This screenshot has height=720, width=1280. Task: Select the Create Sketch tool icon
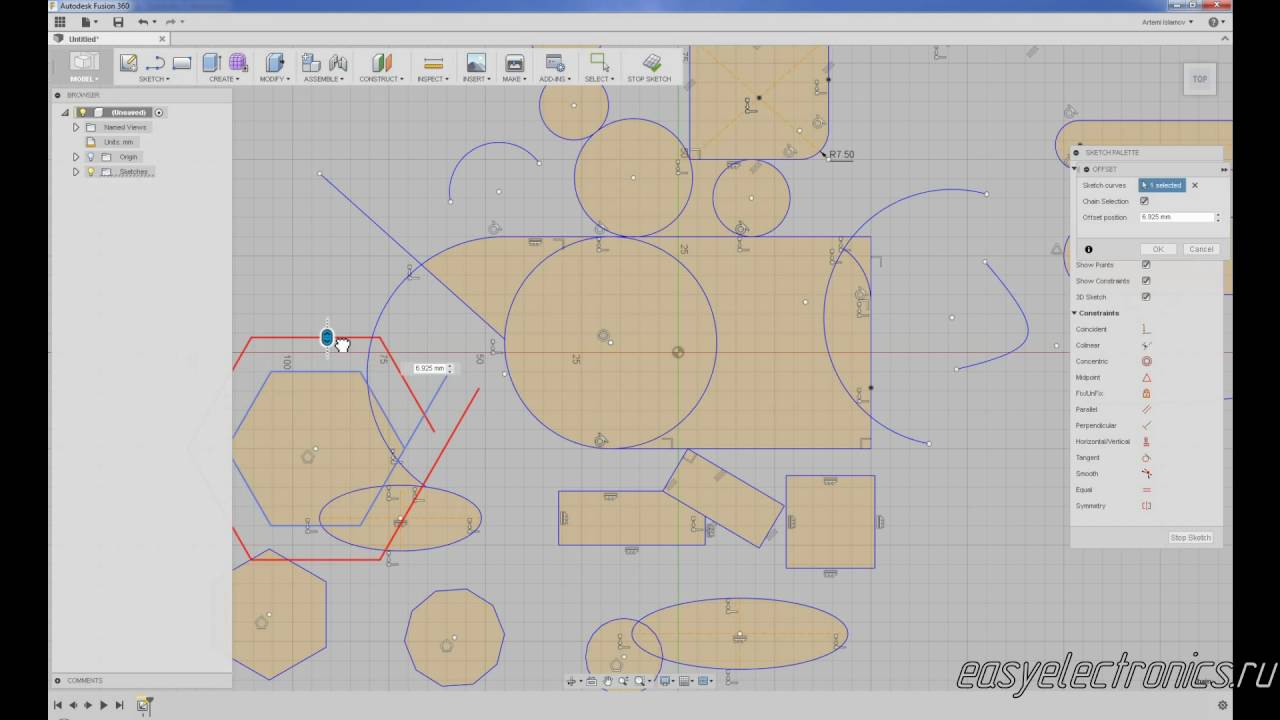[128, 63]
